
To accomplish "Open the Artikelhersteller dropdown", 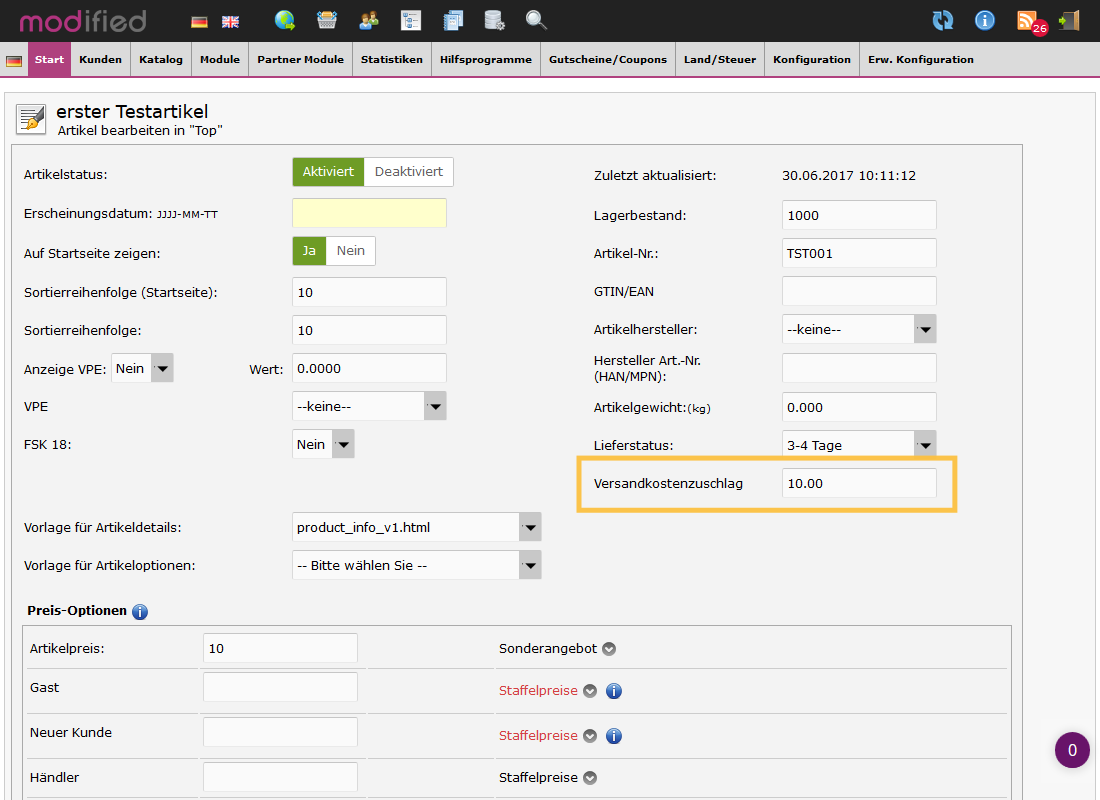I will tap(859, 329).
